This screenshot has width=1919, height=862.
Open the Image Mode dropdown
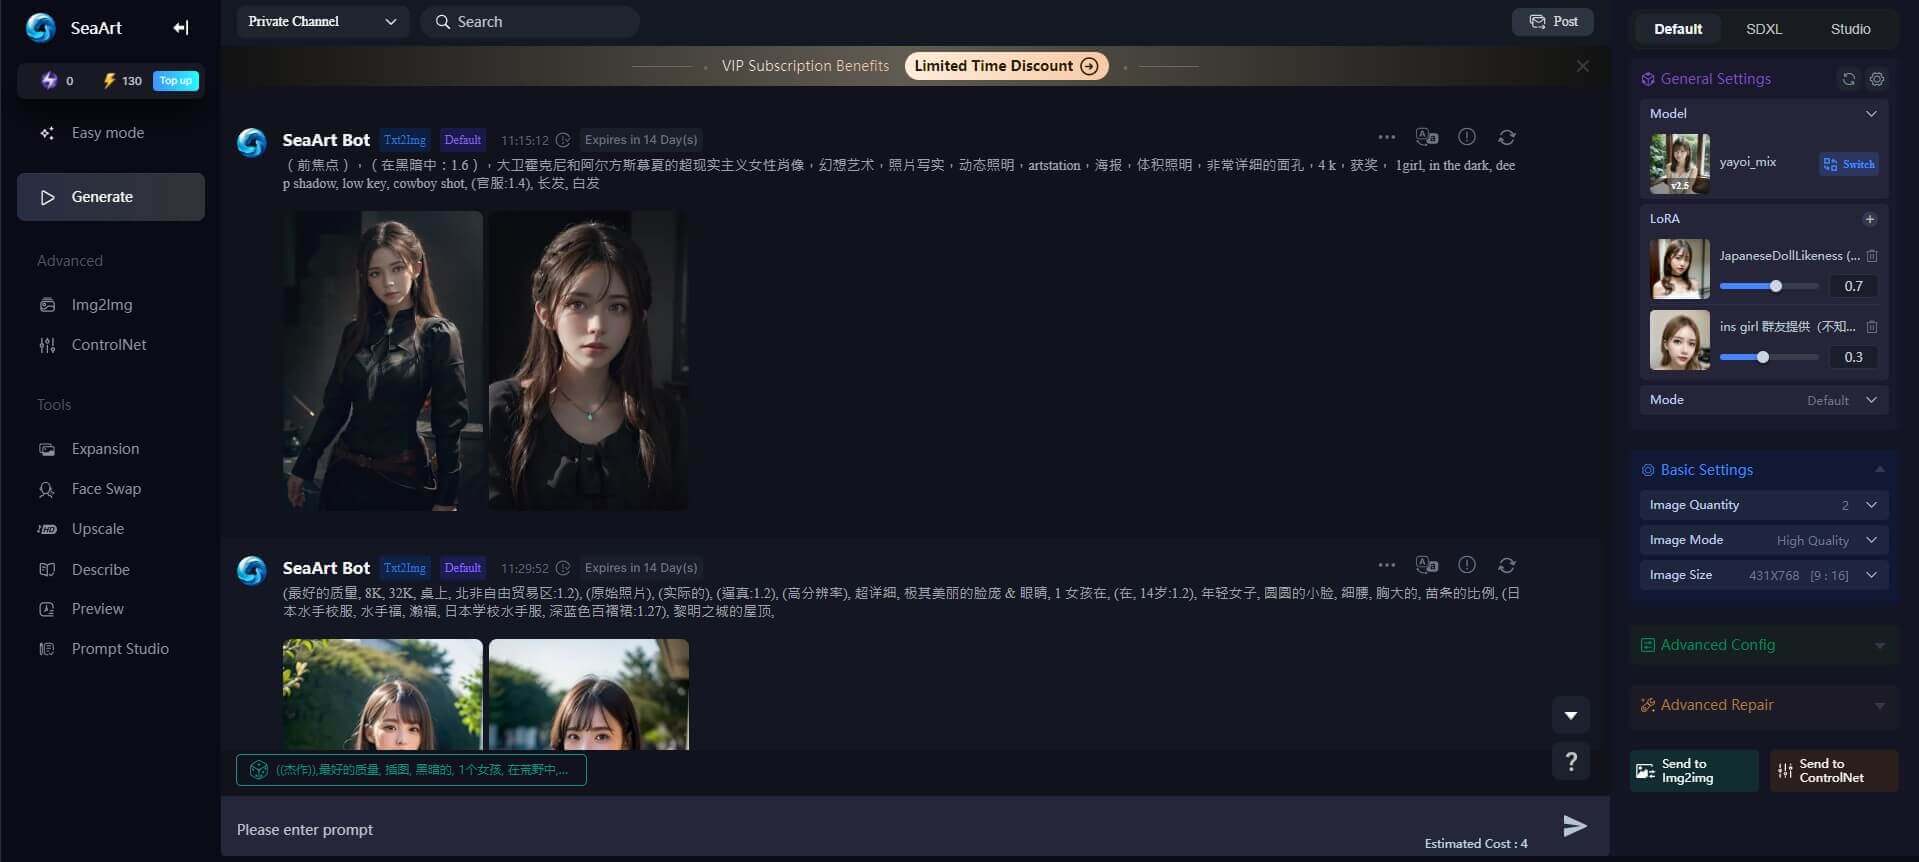click(1764, 540)
